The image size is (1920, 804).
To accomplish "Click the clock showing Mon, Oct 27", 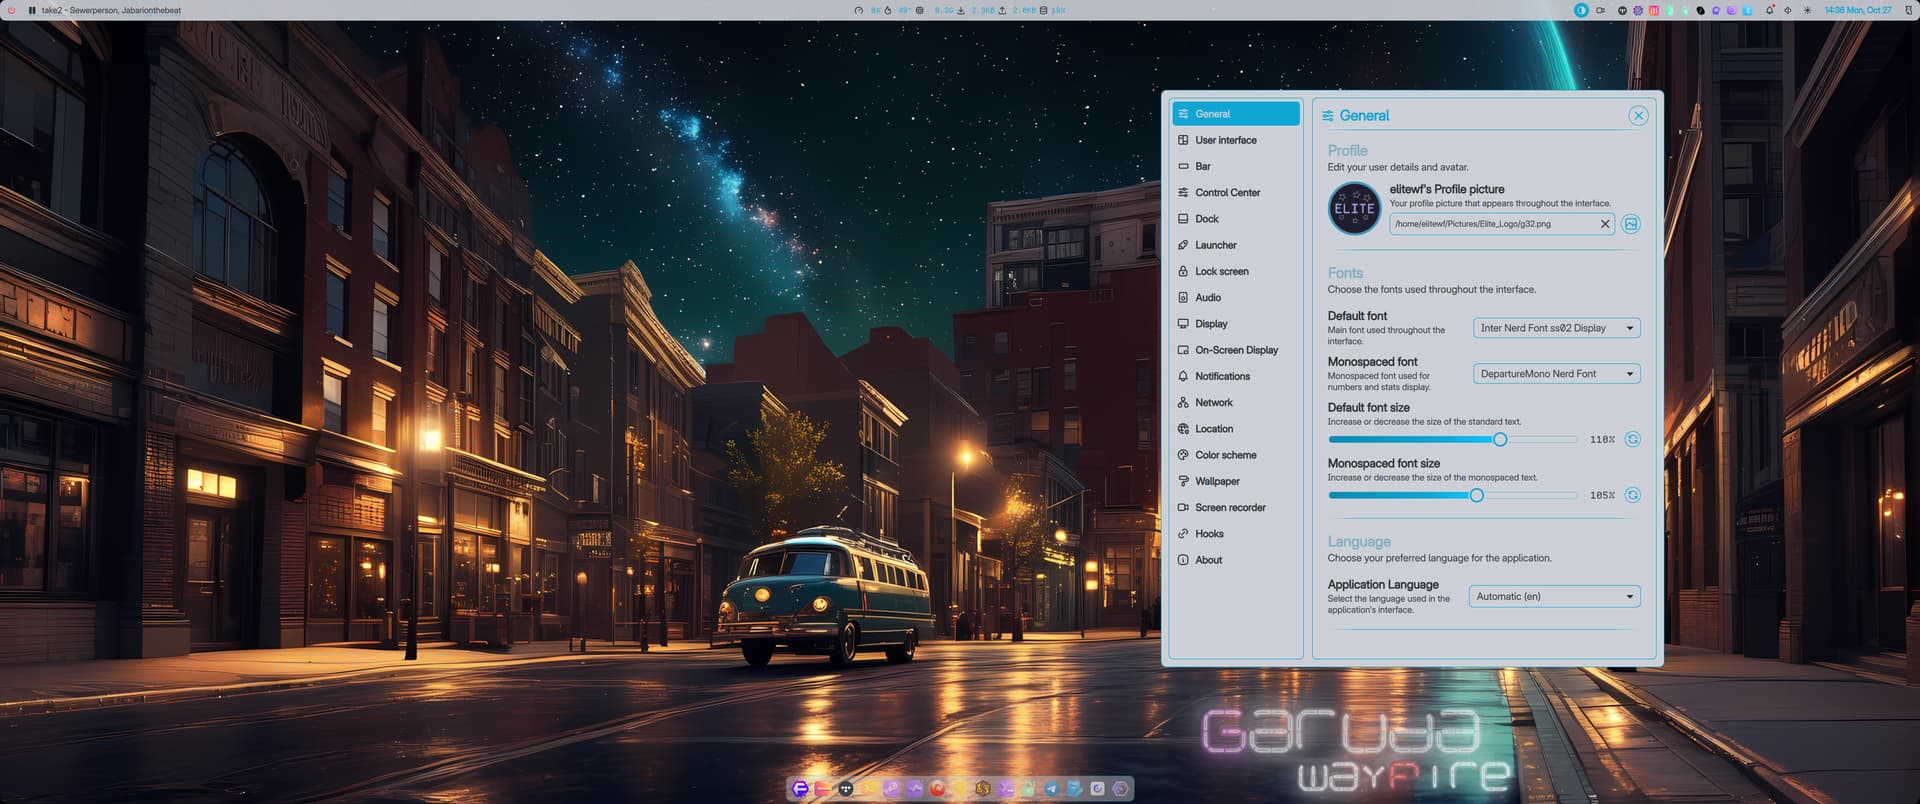I will (1857, 10).
